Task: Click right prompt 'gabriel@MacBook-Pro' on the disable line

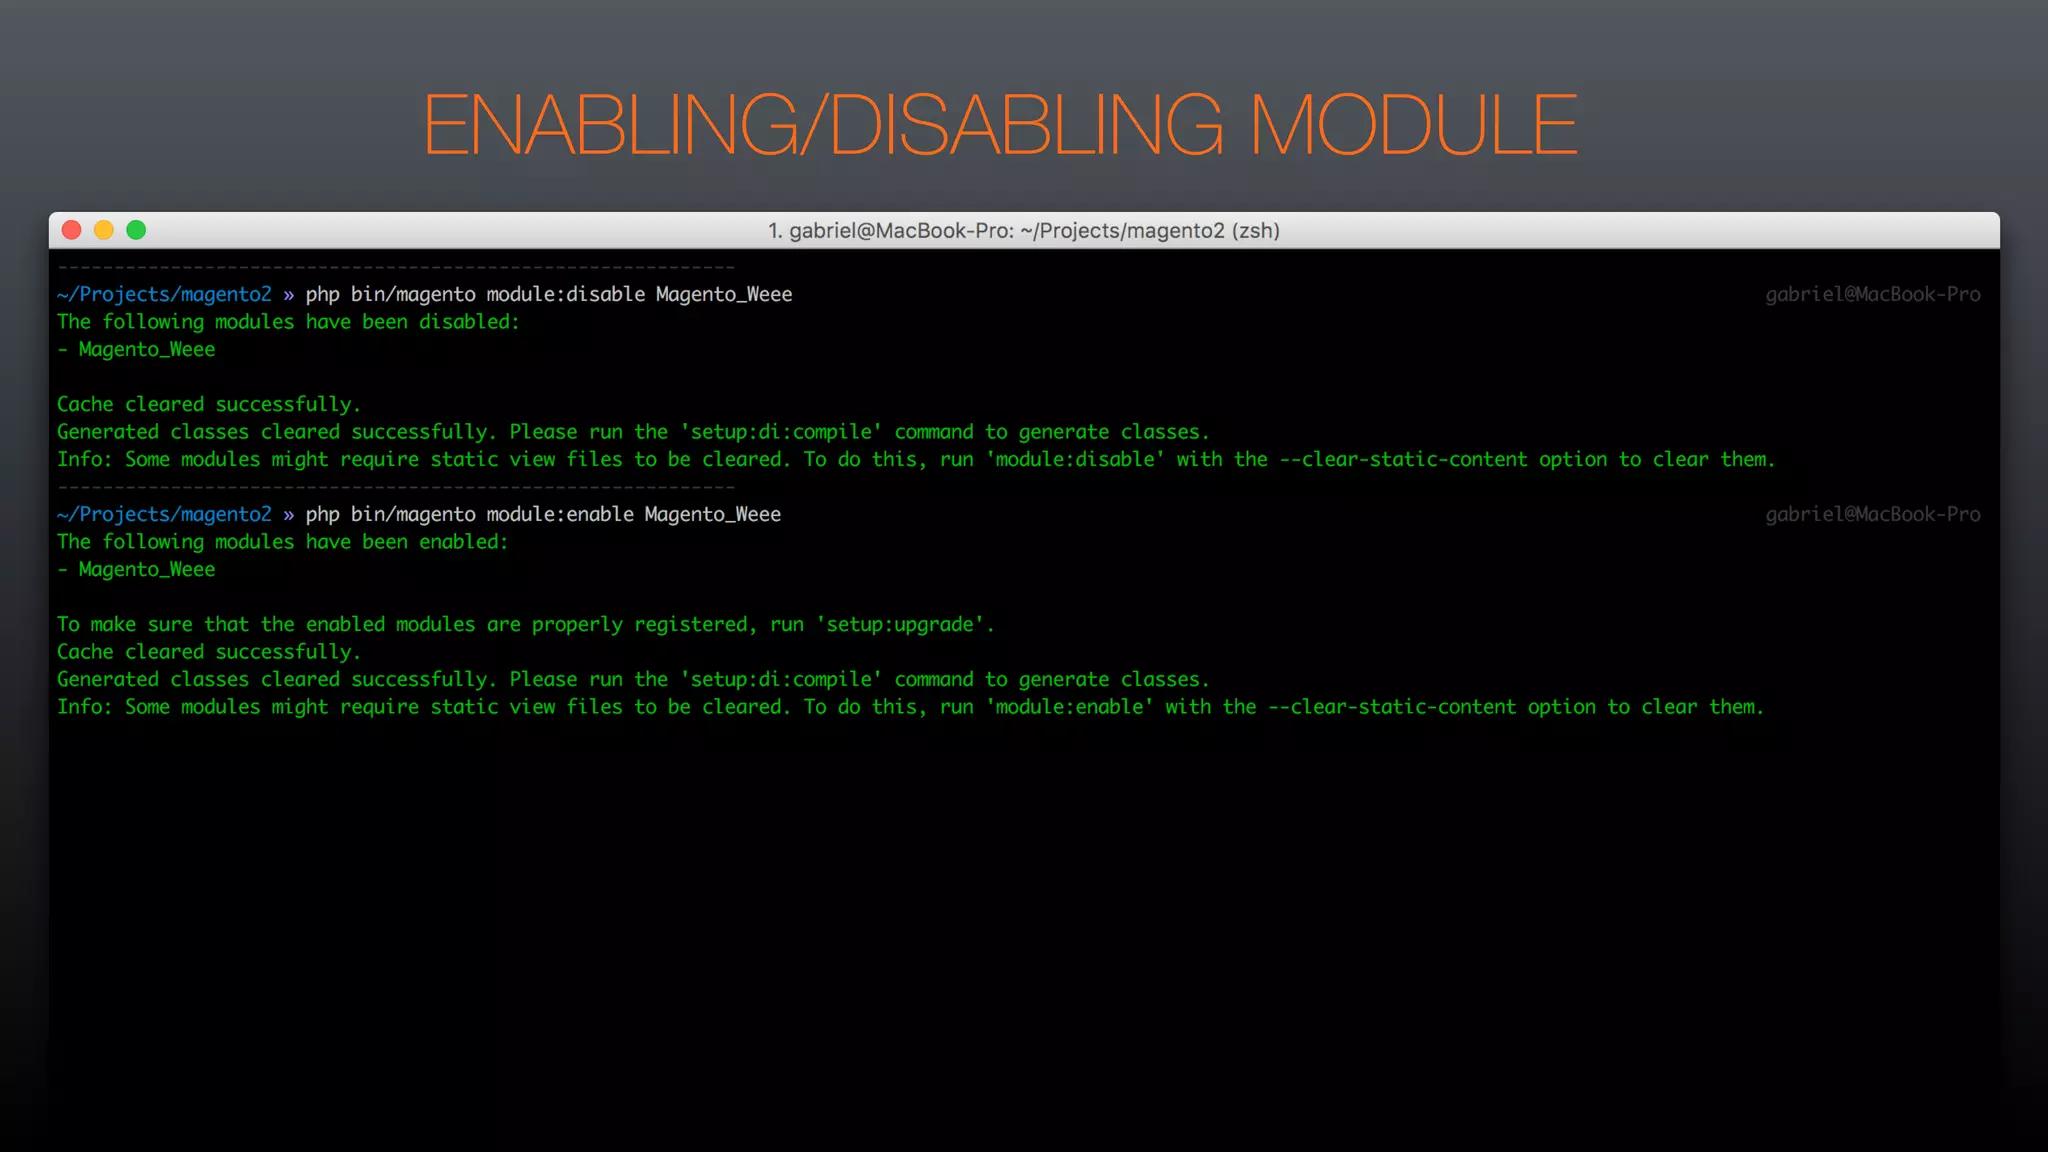Action: click(x=1873, y=295)
